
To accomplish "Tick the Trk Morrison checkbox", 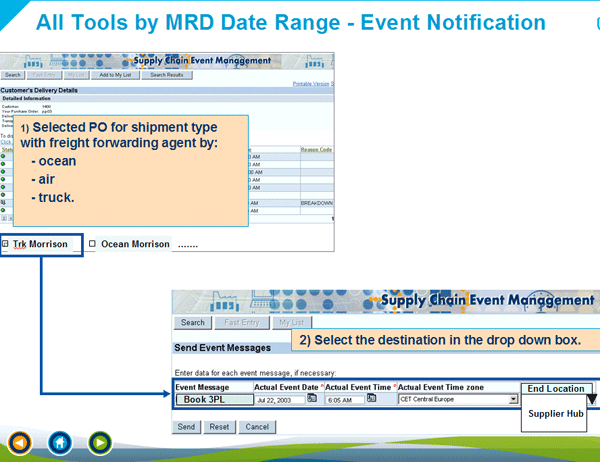I will [5, 244].
